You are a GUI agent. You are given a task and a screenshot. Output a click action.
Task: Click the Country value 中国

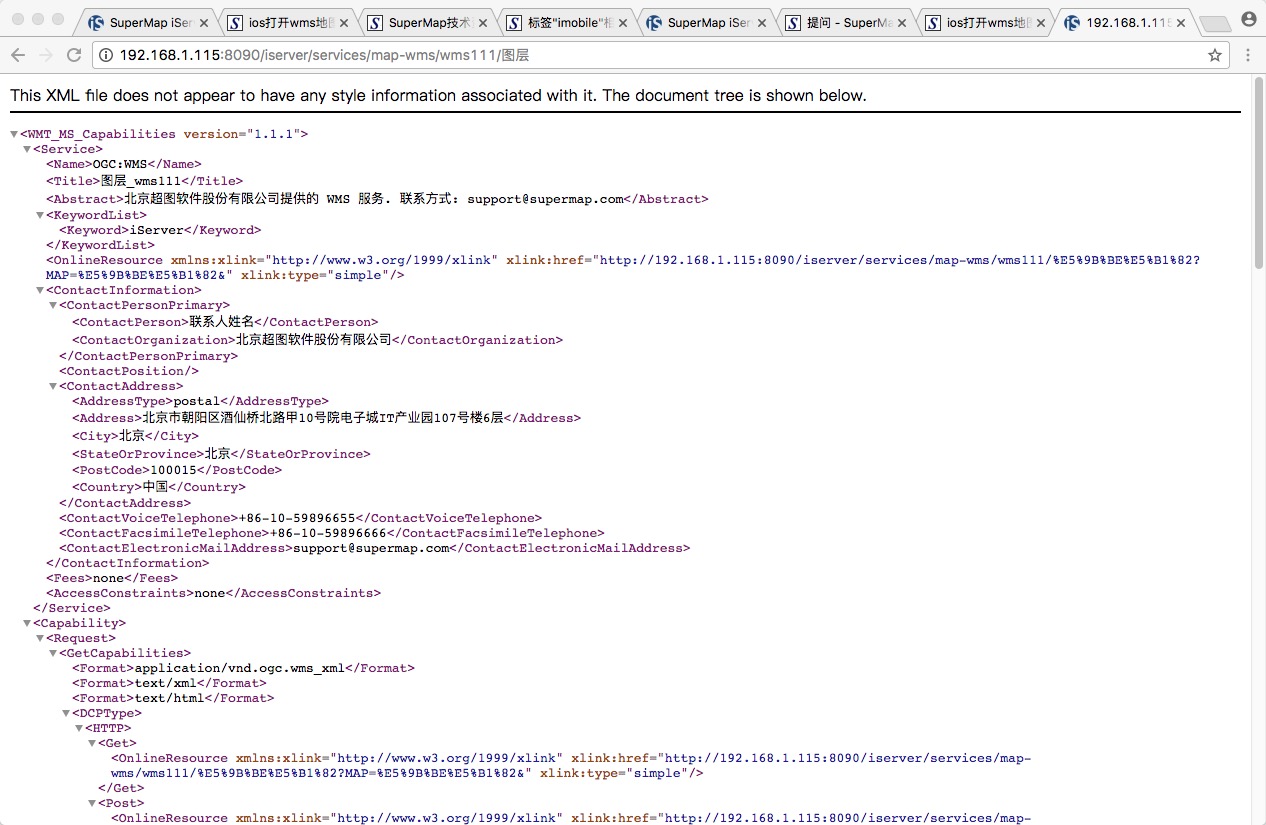tap(156, 487)
